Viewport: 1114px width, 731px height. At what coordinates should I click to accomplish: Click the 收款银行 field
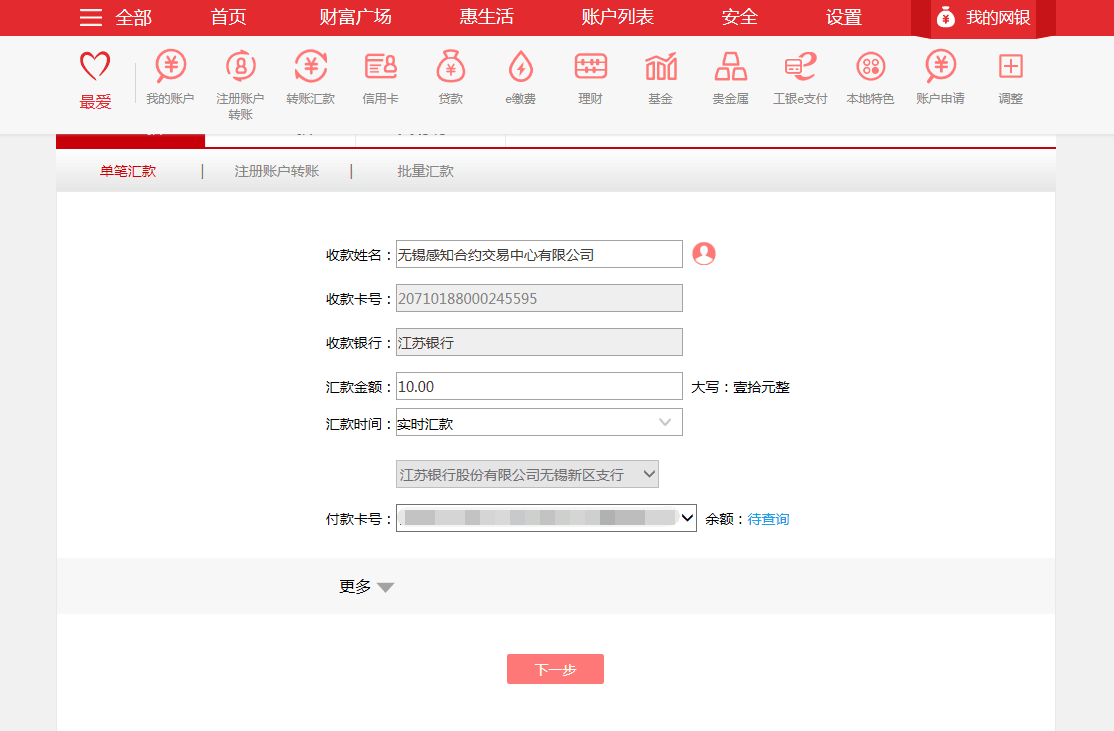coord(539,342)
